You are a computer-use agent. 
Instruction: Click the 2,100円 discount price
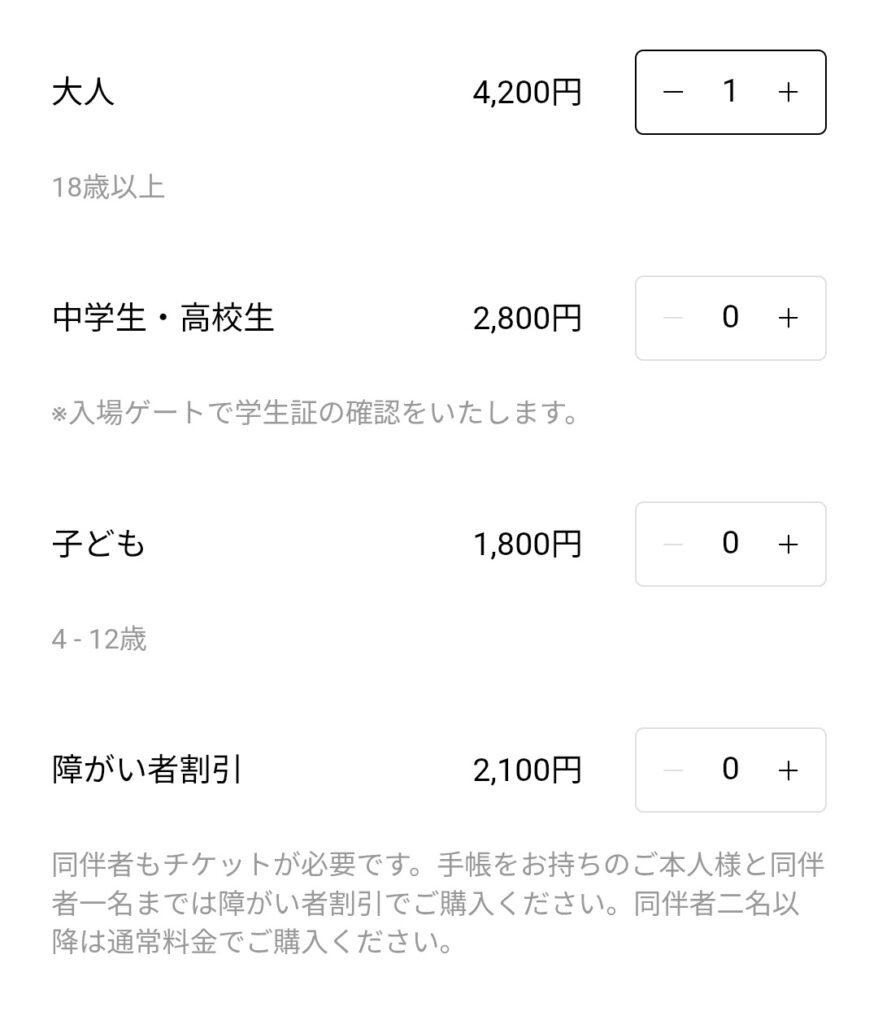(527, 771)
